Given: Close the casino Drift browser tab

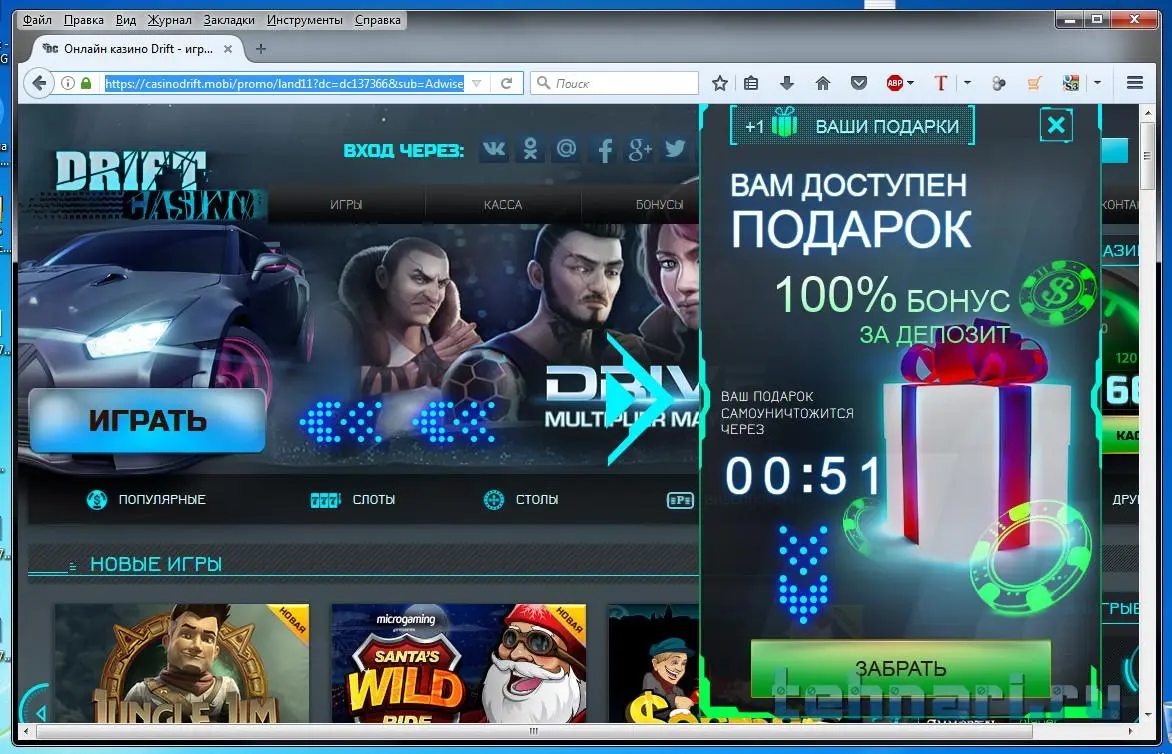Looking at the screenshot, I should [228, 49].
